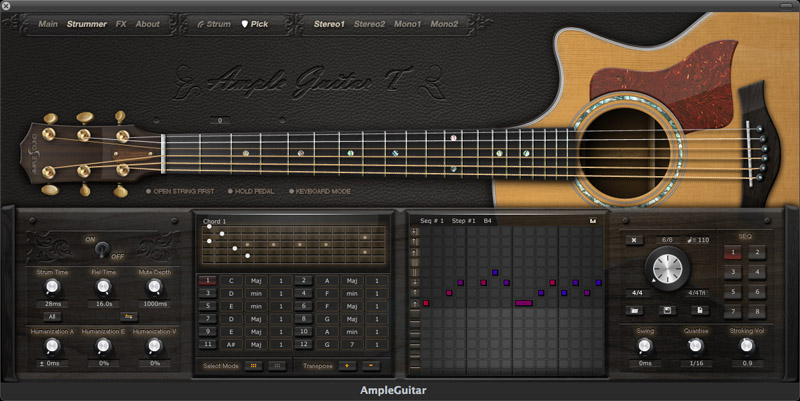Enable the Open String First option
Screen dimensions: 800x401
click(x=149, y=190)
